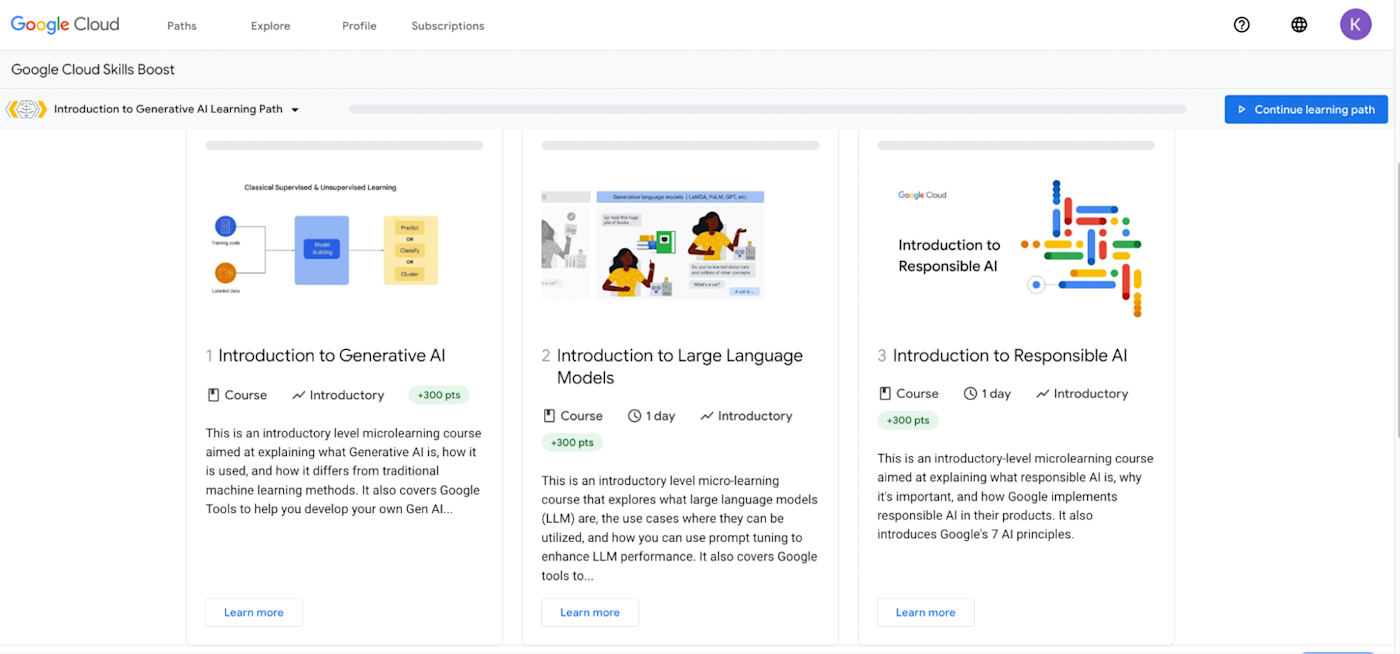
Task: Click the Google Cloud logo
Action: click(65, 25)
